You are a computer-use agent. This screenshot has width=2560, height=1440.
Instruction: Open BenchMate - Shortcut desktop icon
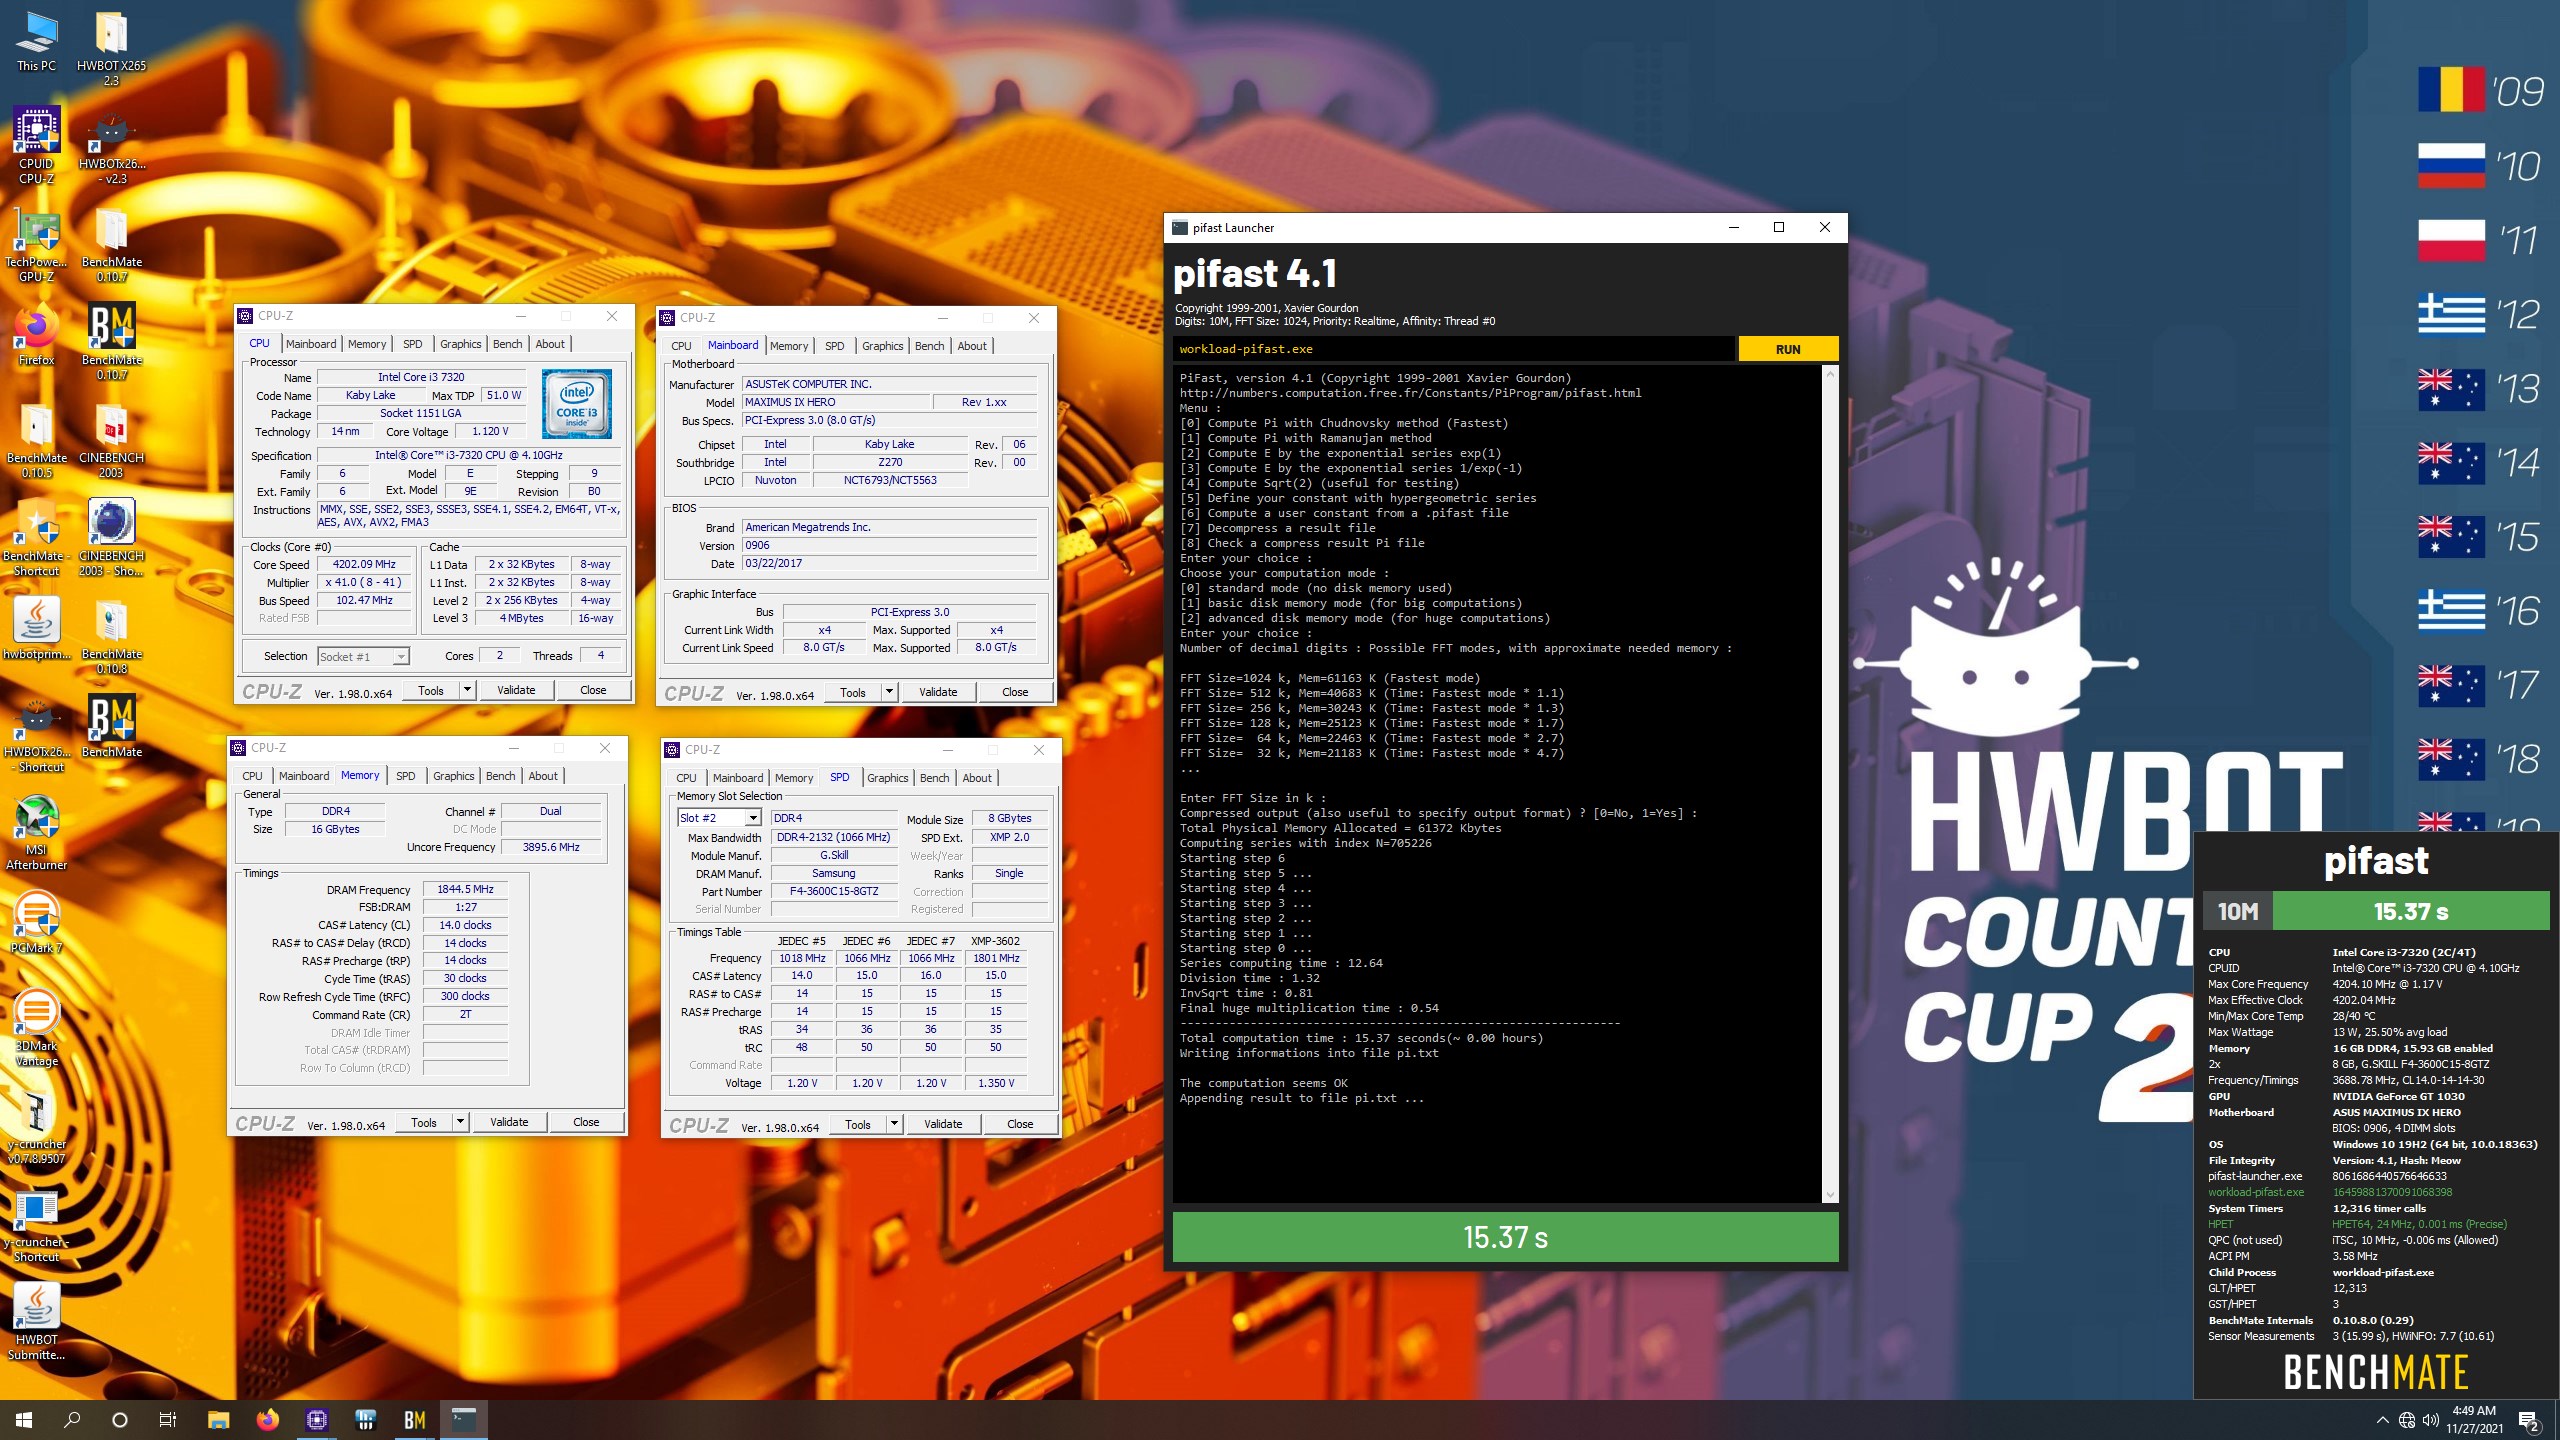(x=37, y=538)
